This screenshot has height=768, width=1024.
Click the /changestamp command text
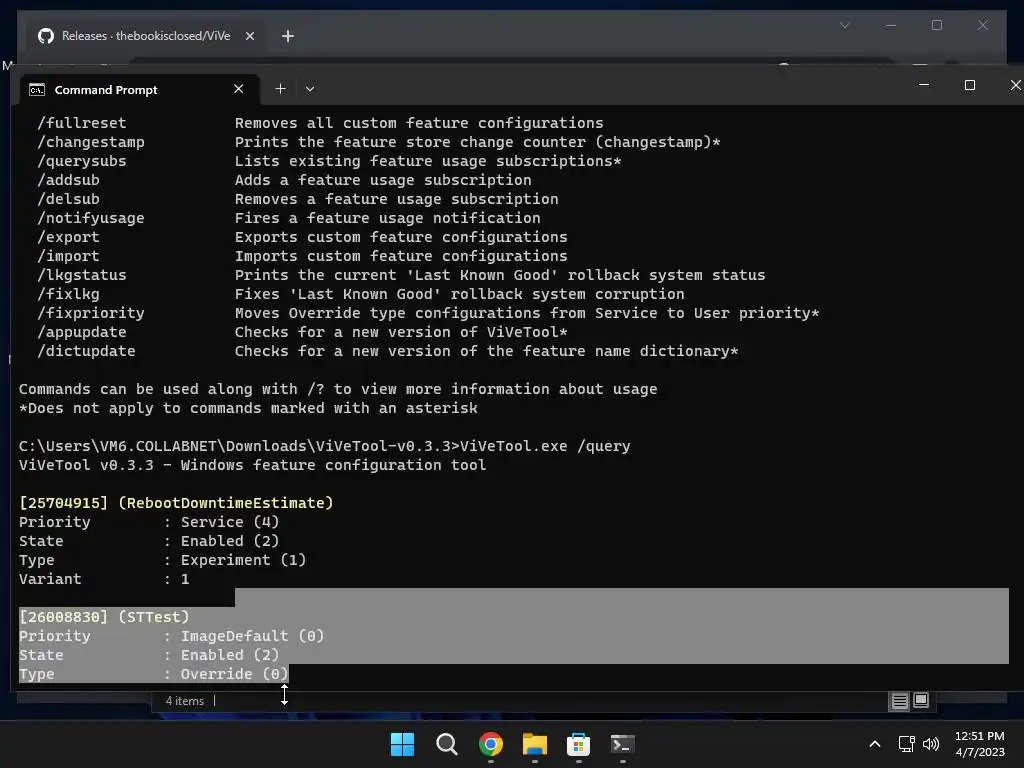(x=91, y=142)
